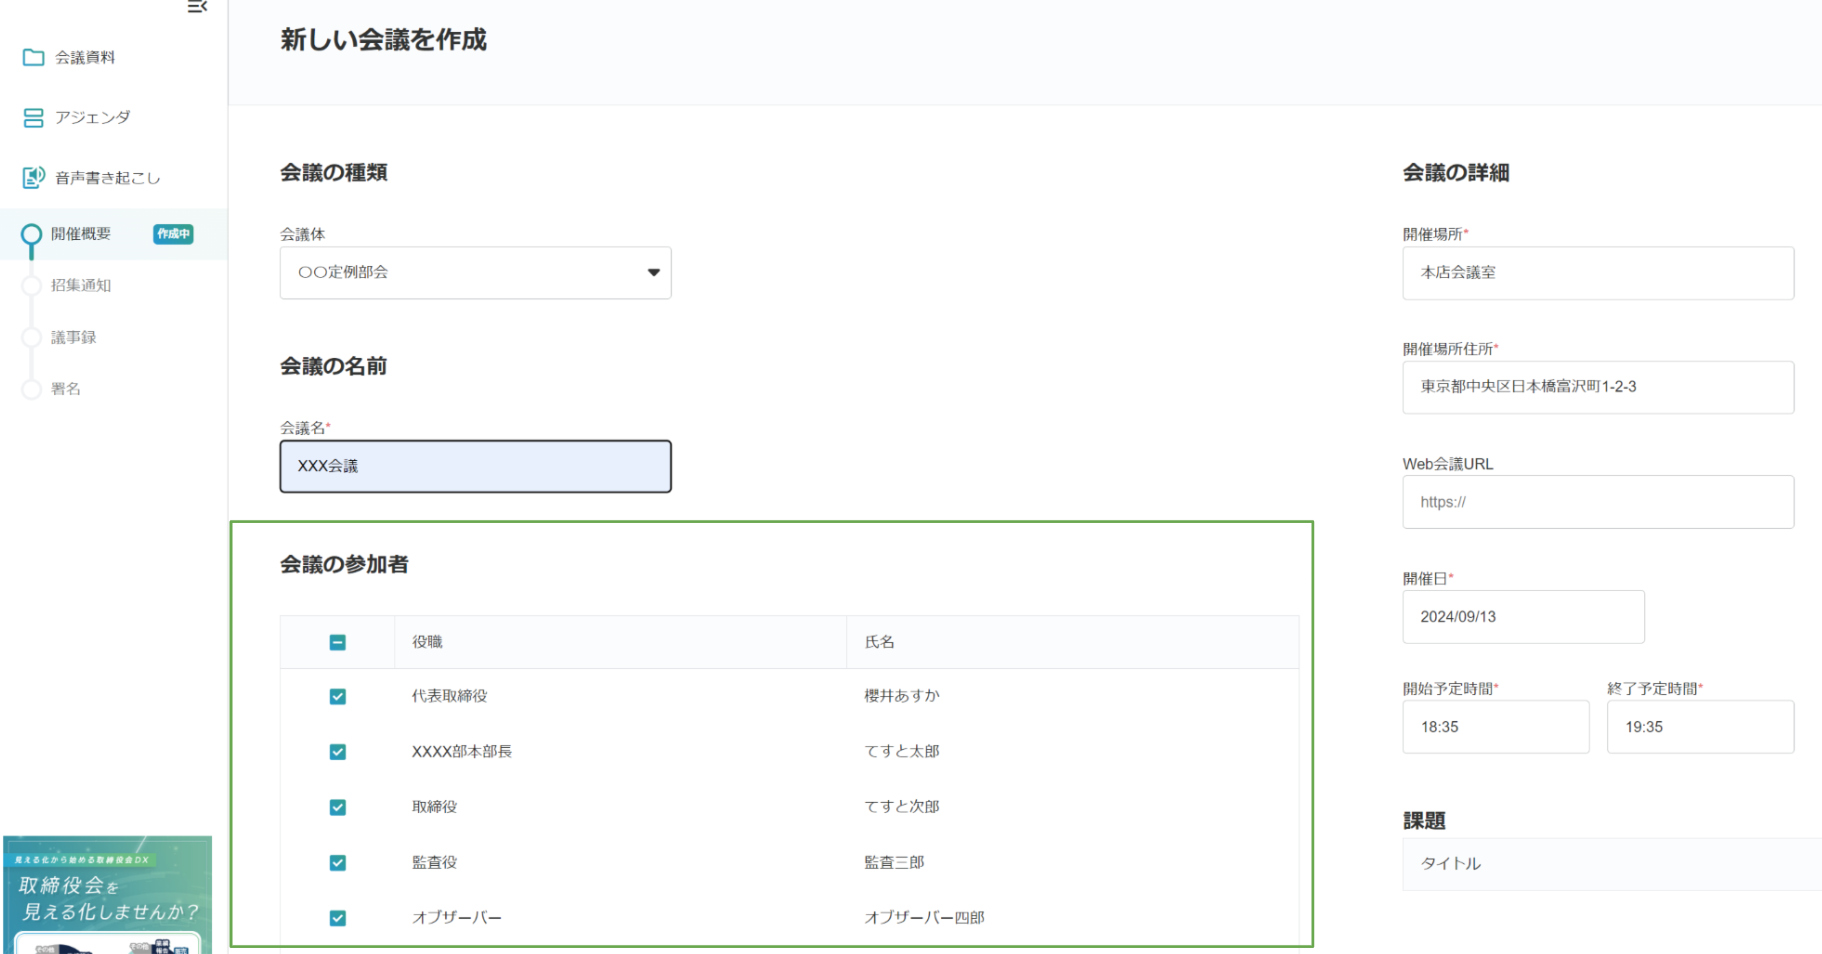
Task: Open the 署名 step
Action: coord(66,389)
